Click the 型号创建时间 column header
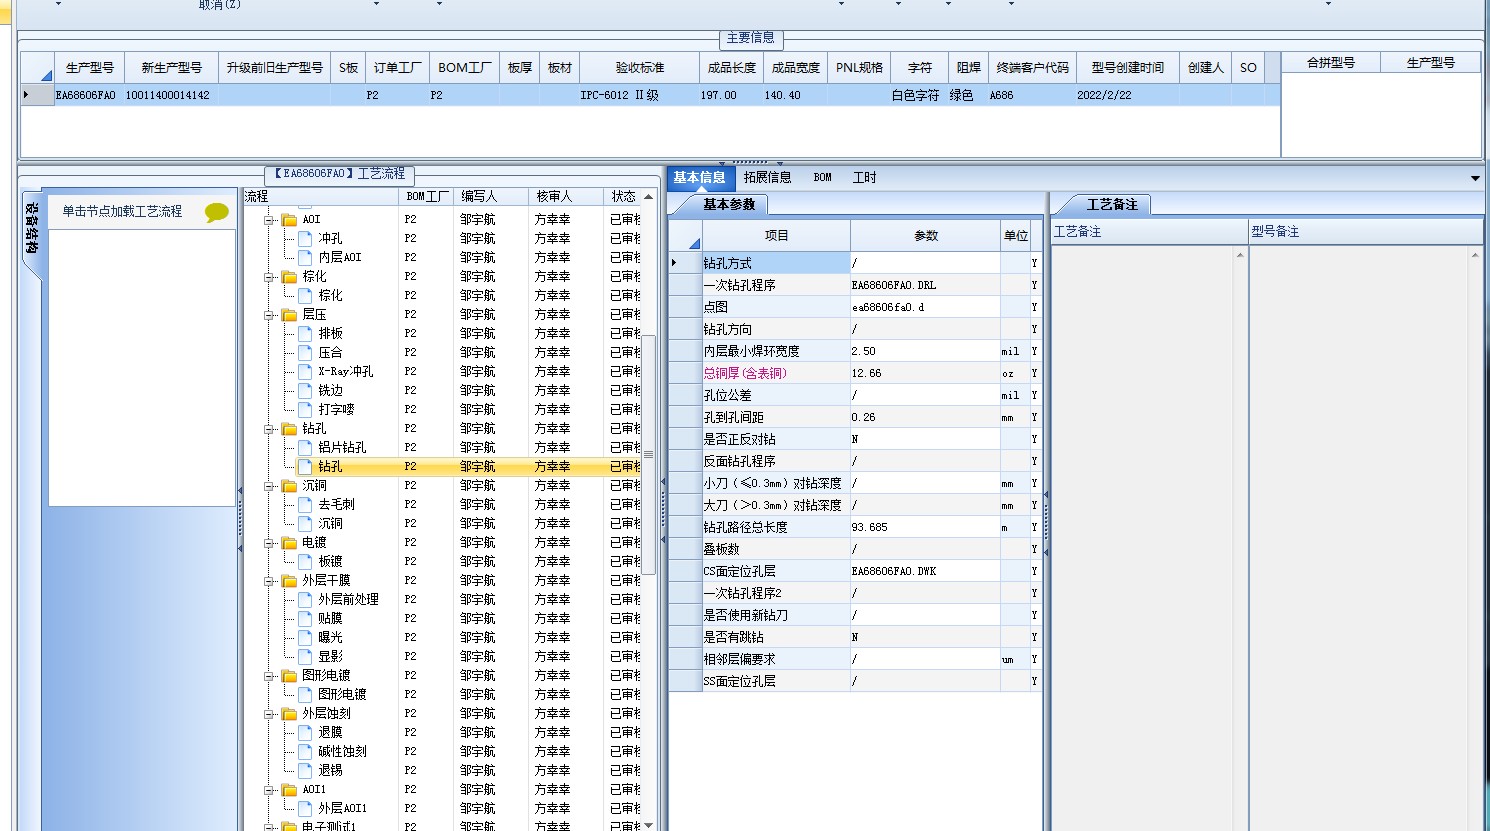1490x831 pixels. pyautogui.click(x=1127, y=68)
